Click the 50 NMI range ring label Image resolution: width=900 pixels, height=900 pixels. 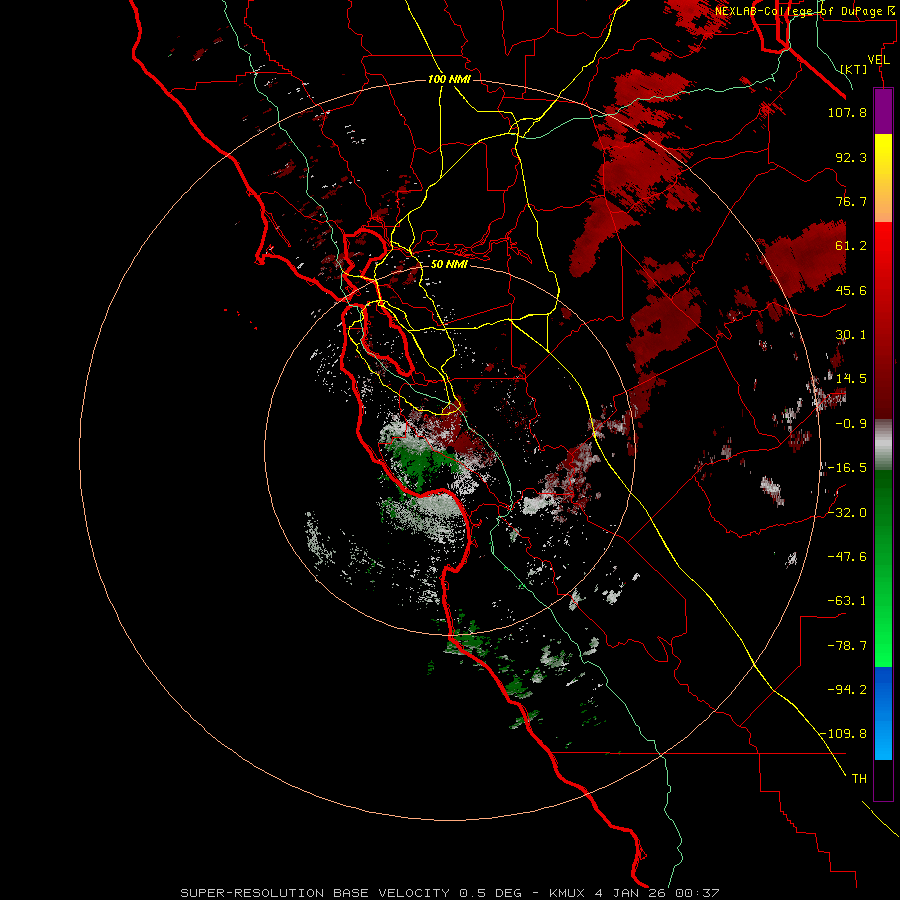[449, 264]
